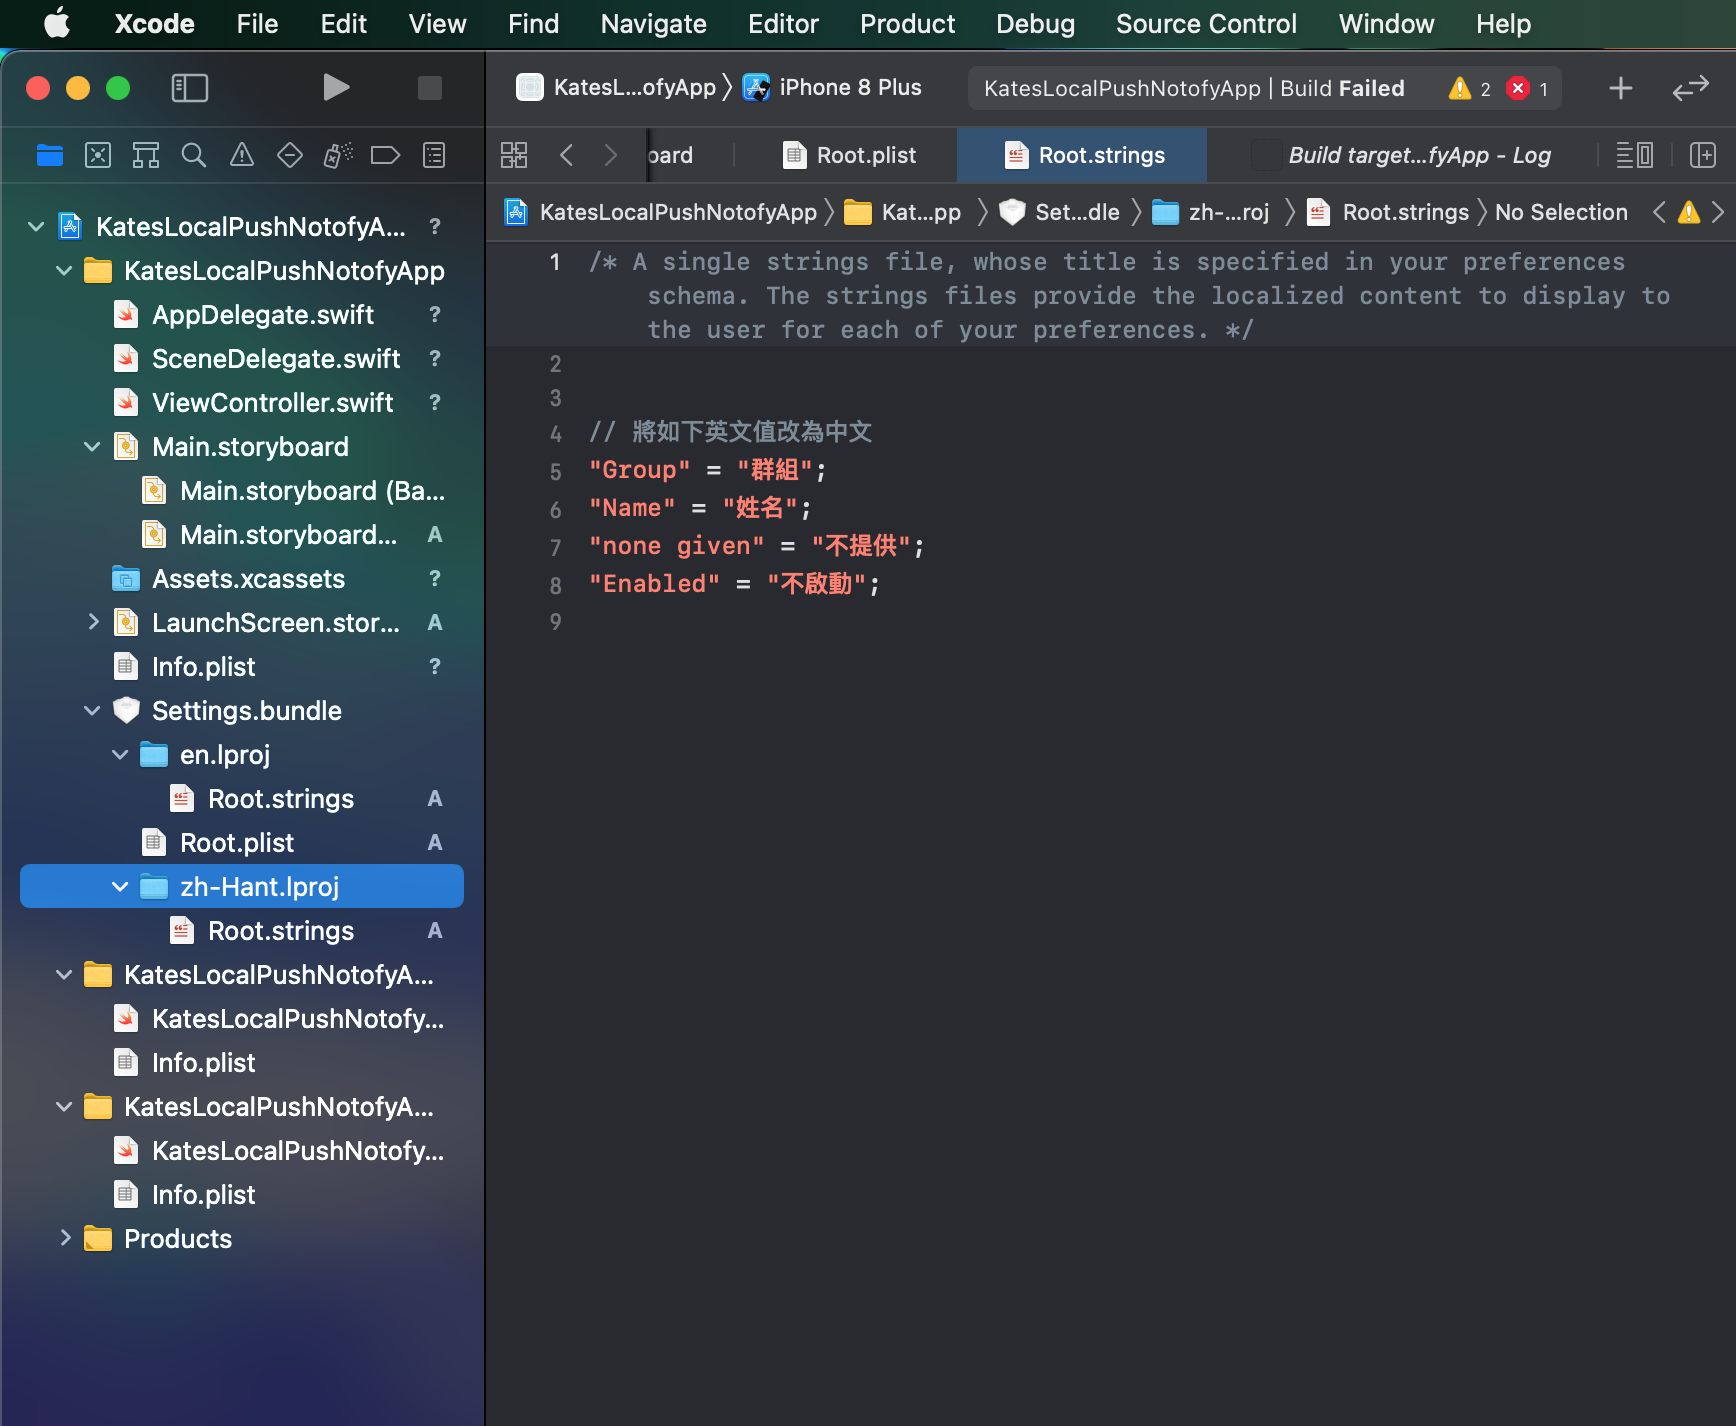Viewport: 1736px width, 1426px height.
Task: Open editor options lines icon
Action: tap(1635, 155)
